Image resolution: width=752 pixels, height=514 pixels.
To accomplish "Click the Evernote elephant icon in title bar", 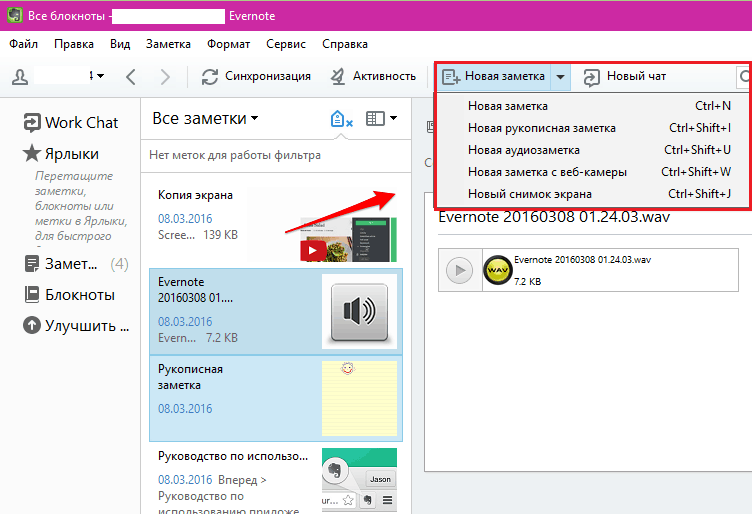I will (x=15, y=15).
